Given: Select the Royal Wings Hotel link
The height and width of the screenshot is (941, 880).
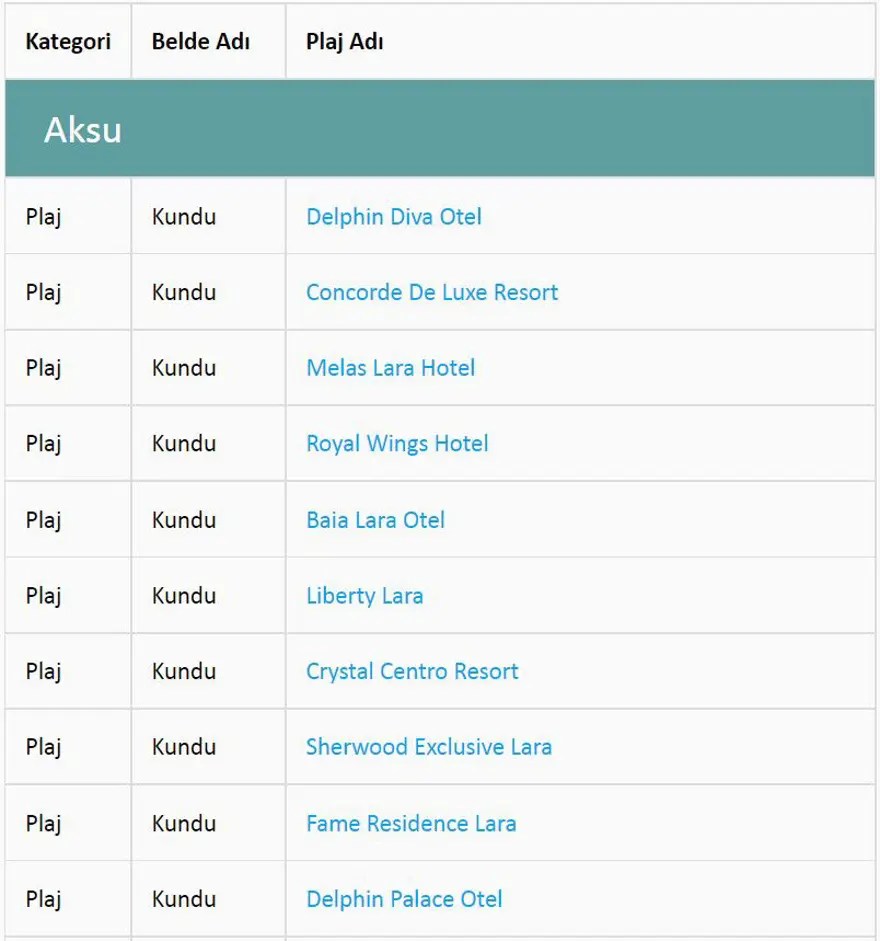Looking at the screenshot, I should tap(397, 444).
